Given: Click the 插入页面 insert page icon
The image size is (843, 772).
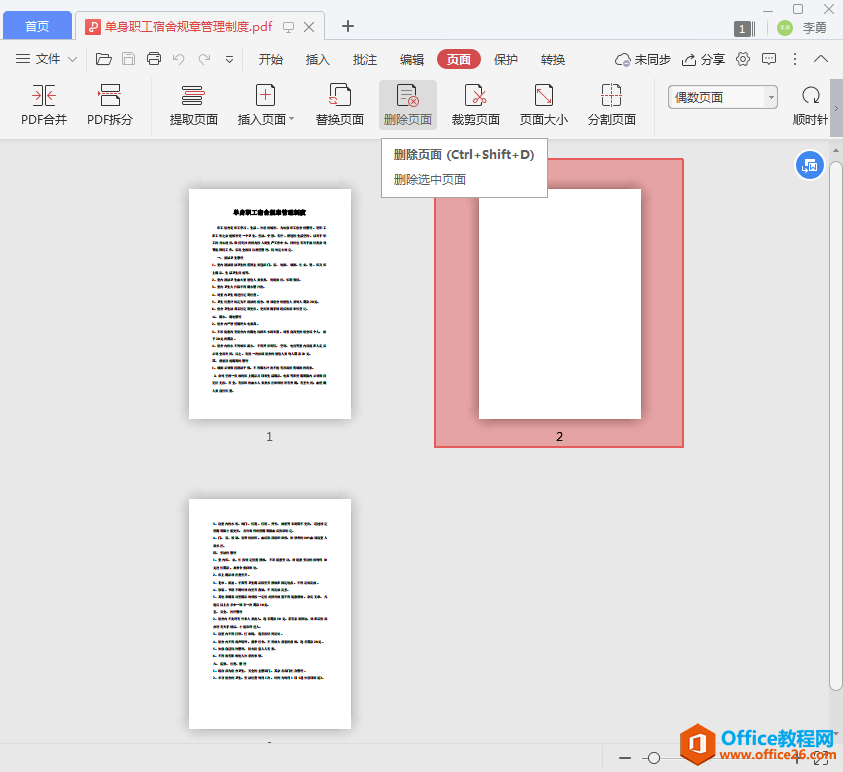Looking at the screenshot, I should point(265,96).
